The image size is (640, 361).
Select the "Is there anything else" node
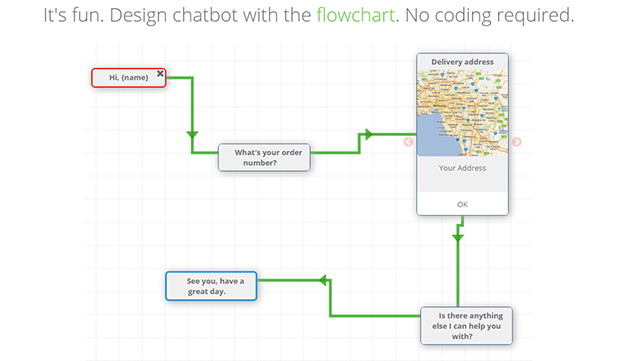467,326
